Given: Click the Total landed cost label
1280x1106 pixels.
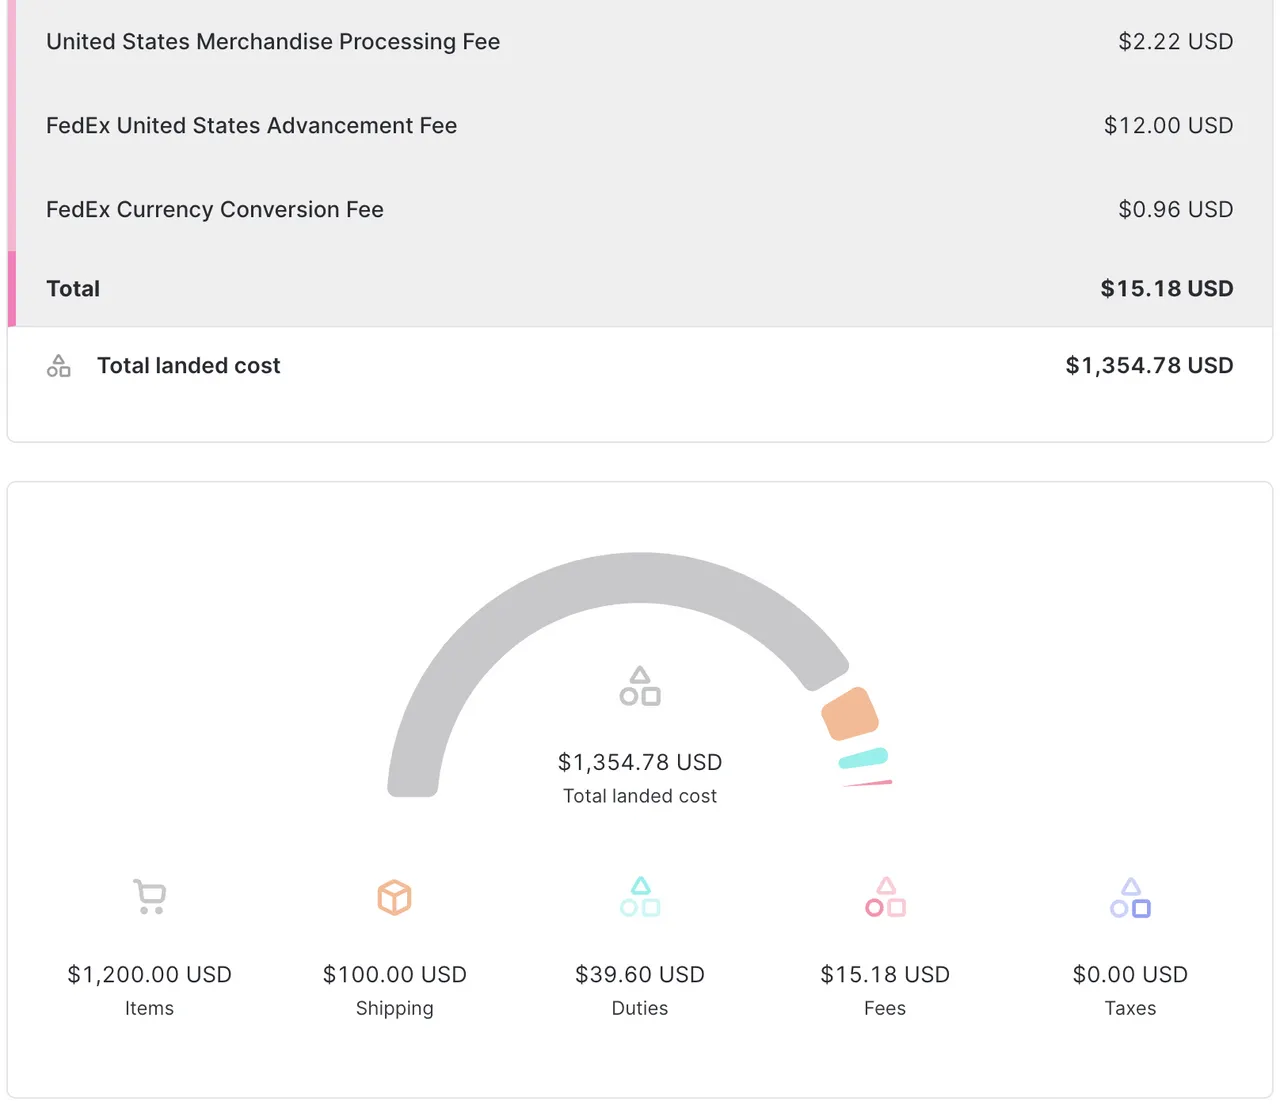Looking at the screenshot, I should [x=188, y=365].
